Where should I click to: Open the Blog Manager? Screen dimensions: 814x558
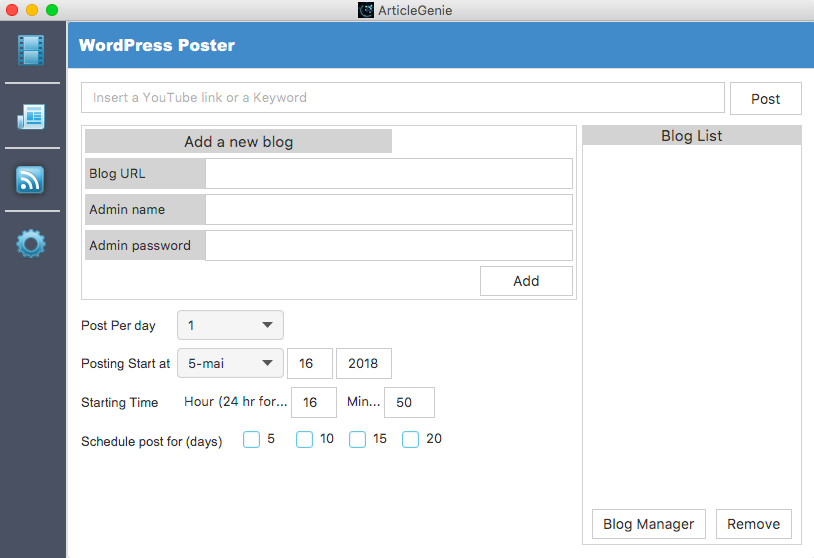coord(649,524)
